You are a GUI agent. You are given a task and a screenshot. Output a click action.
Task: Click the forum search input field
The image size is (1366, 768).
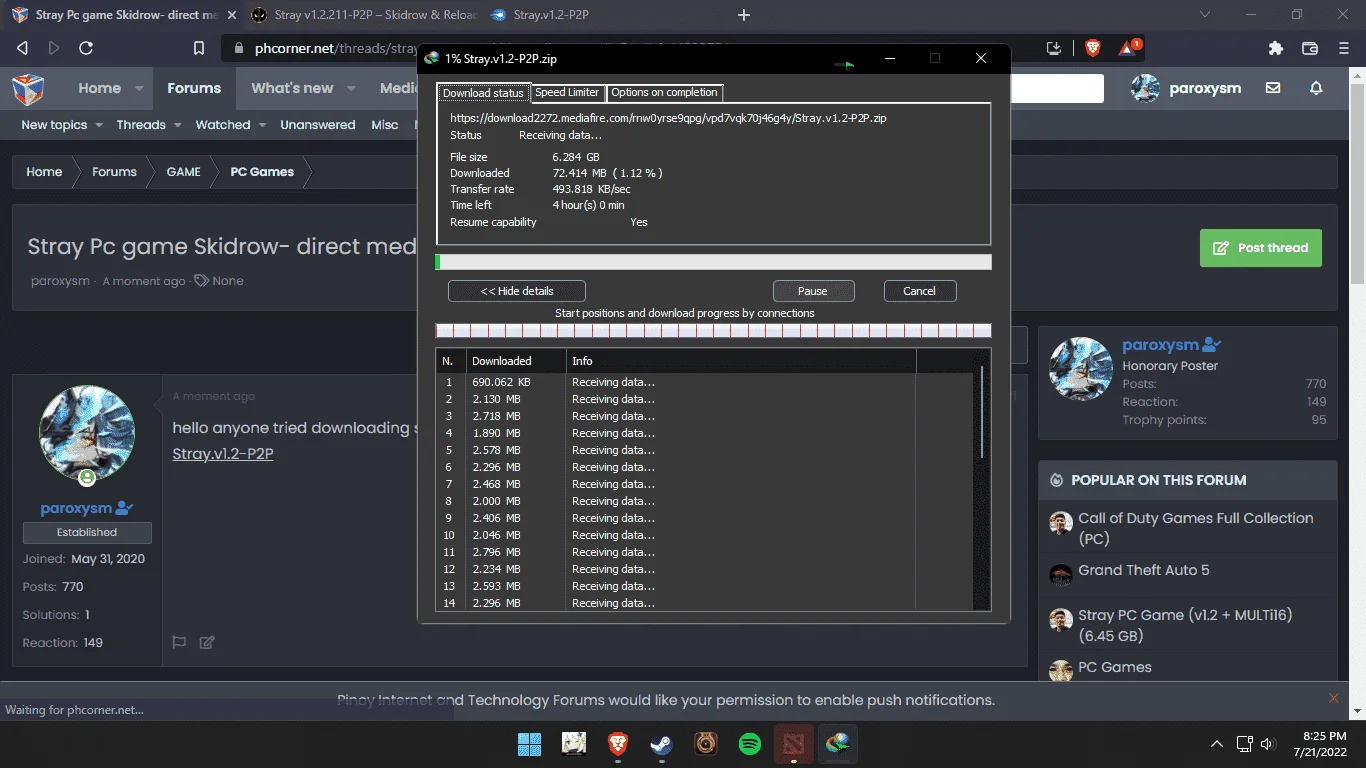(x=1057, y=88)
